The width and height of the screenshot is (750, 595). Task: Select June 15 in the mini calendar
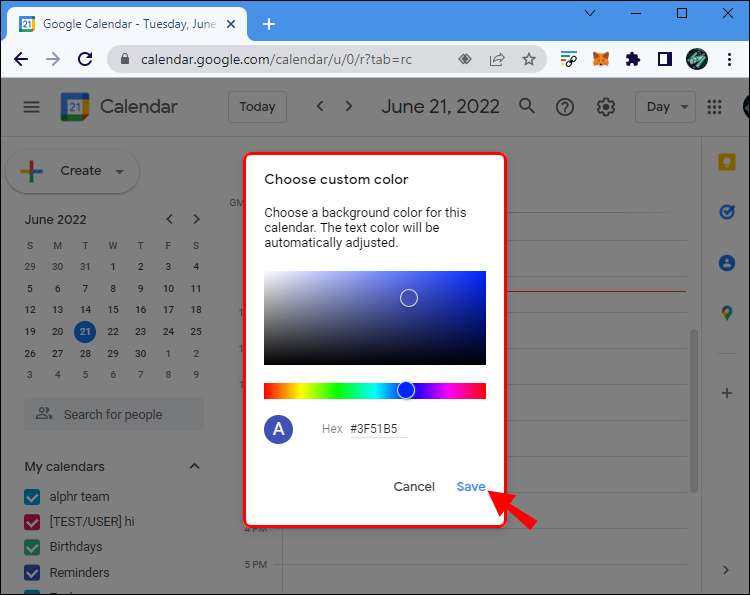[113, 309]
